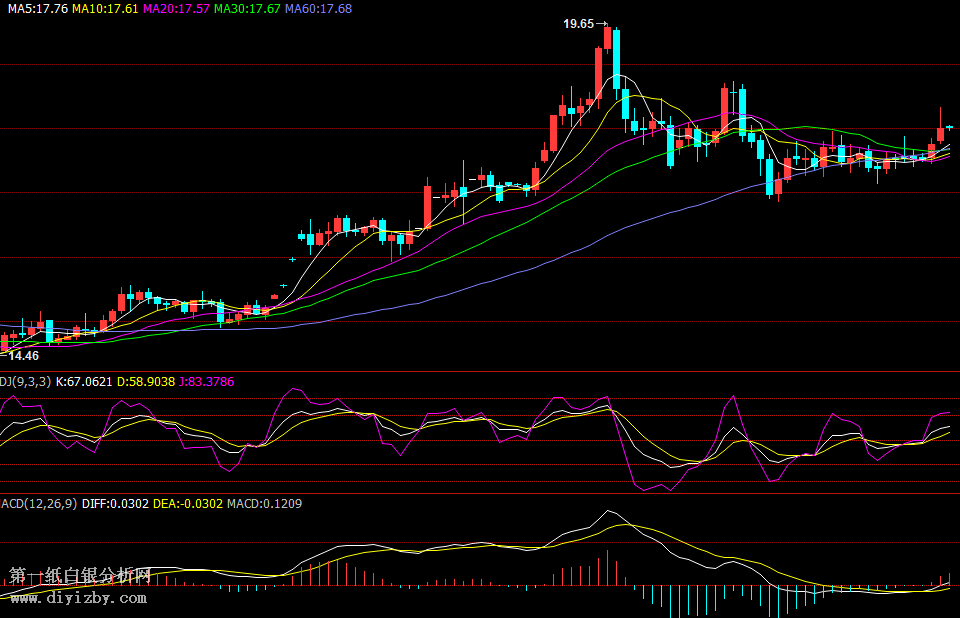The image size is (960, 618).
Task: Select the MACD:0.1209 value label
Action: tap(264, 503)
